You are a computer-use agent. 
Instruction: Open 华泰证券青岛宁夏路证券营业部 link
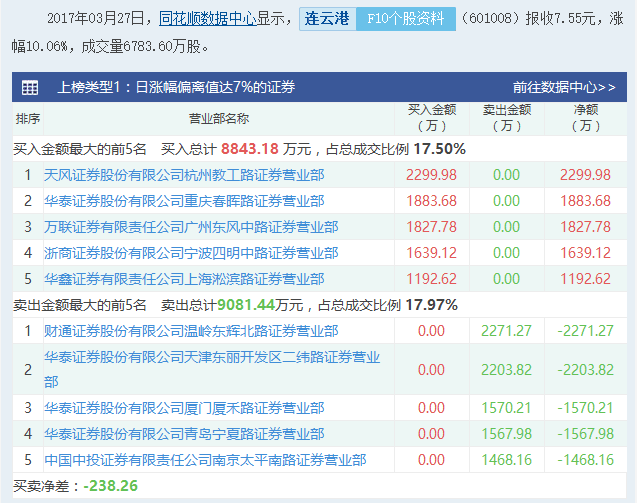click(184, 434)
